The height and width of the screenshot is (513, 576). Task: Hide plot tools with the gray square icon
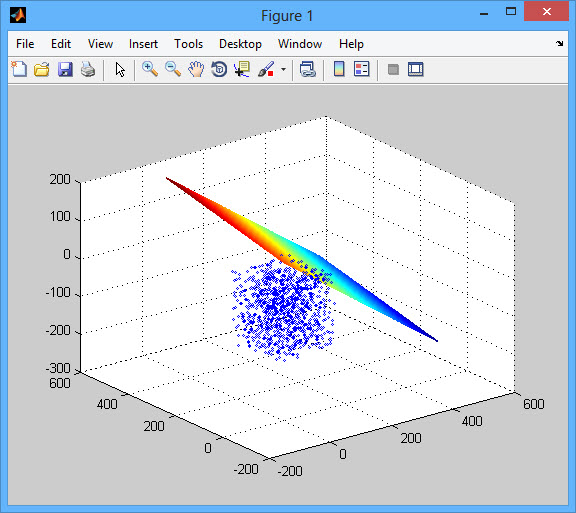pyautogui.click(x=393, y=69)
